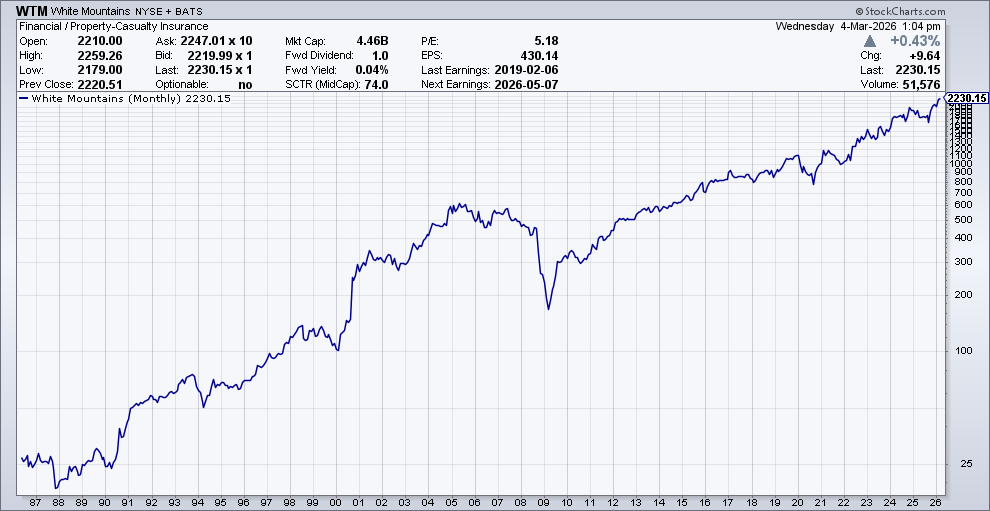
Task: Click the Next Earnings: field label
Action: (x=455, y=85)
